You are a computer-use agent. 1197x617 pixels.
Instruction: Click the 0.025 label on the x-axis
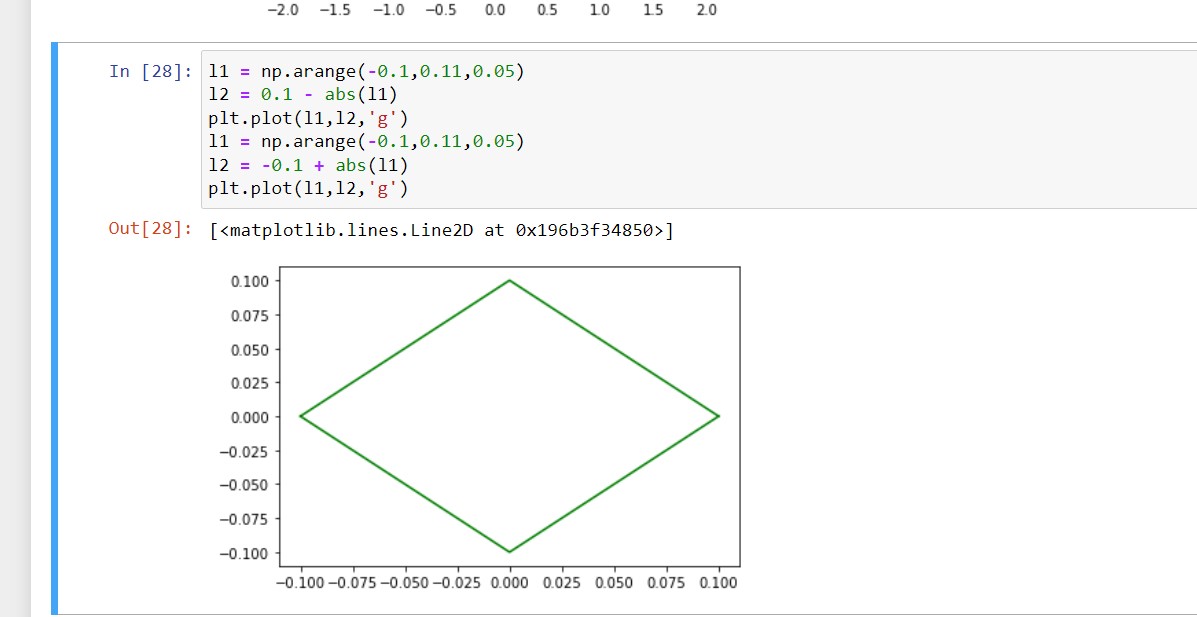click(x=562, y=583)
